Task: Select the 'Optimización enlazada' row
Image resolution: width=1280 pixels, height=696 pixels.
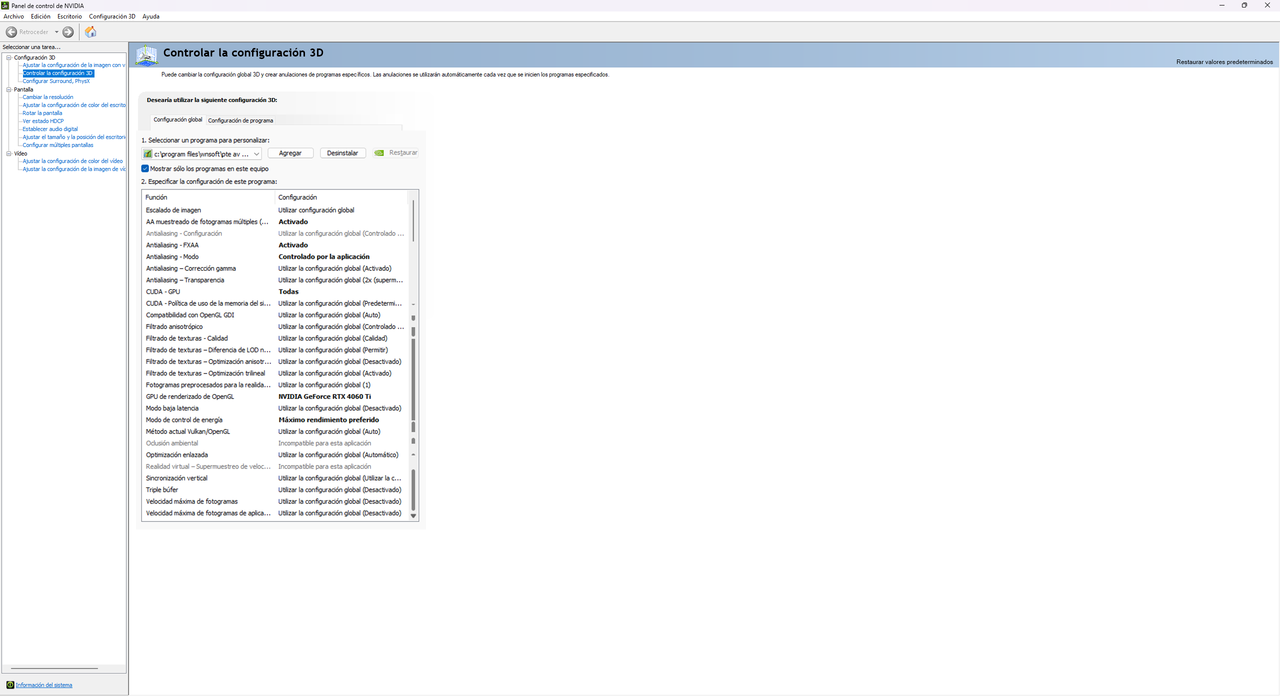Action: coord(275,455)
